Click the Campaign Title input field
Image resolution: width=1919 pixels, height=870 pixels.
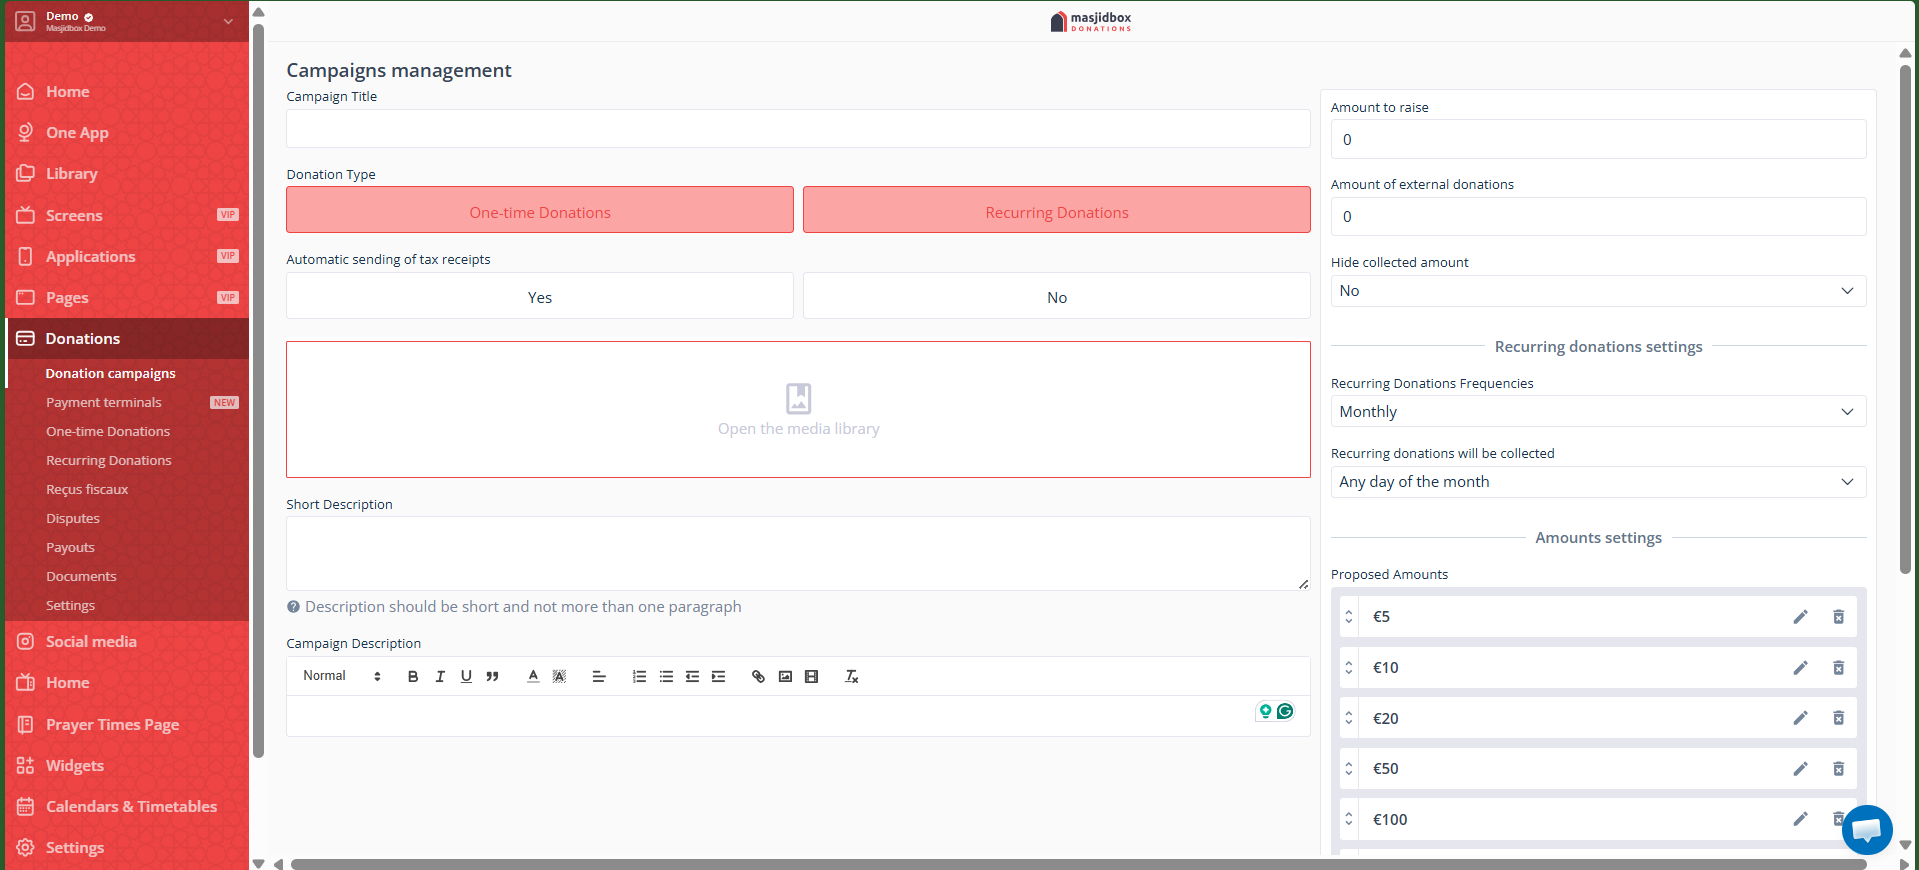point(797,129)
